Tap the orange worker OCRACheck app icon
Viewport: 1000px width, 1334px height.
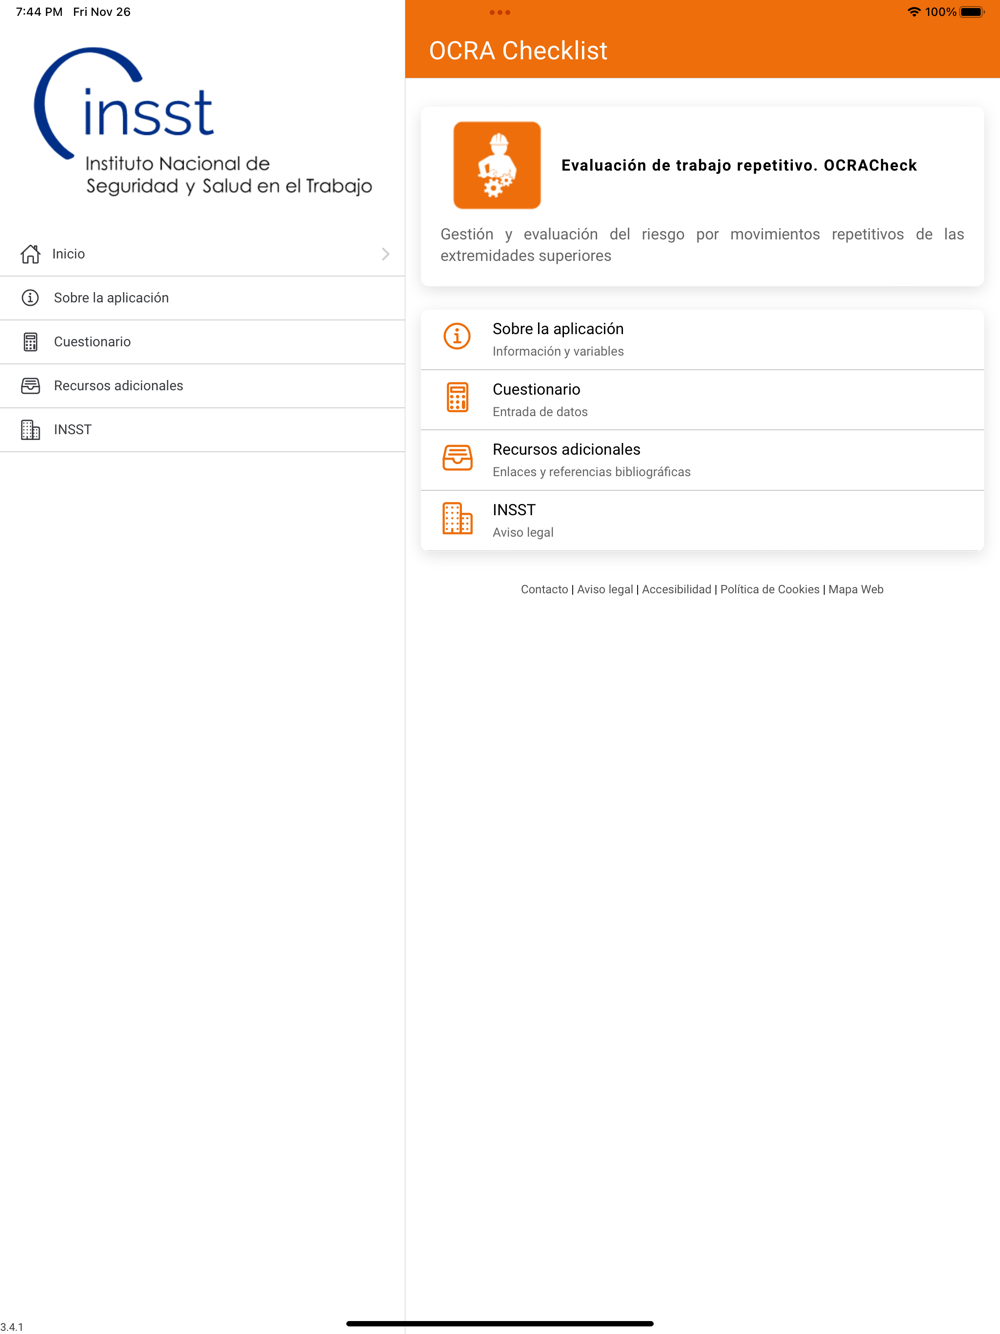tap(497, 165)
